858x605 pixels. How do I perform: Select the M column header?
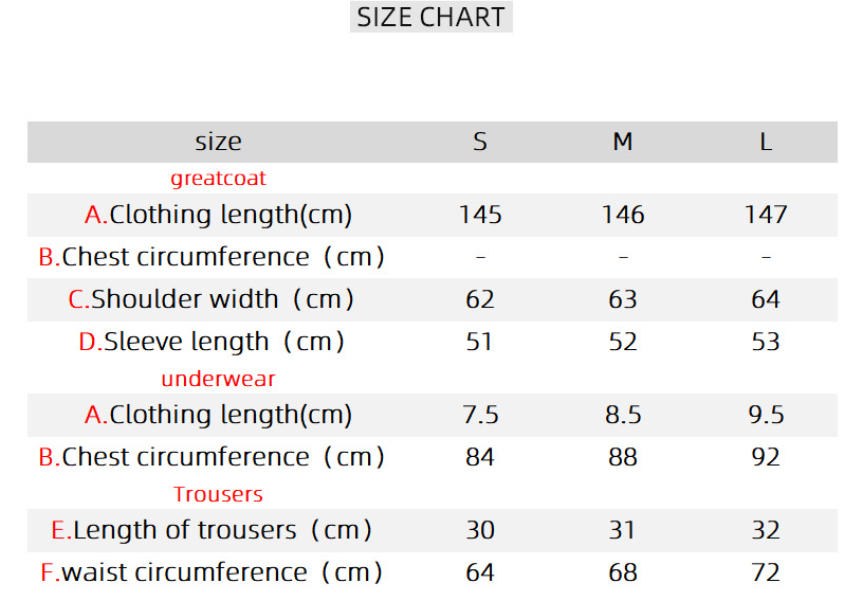point(623,142)
